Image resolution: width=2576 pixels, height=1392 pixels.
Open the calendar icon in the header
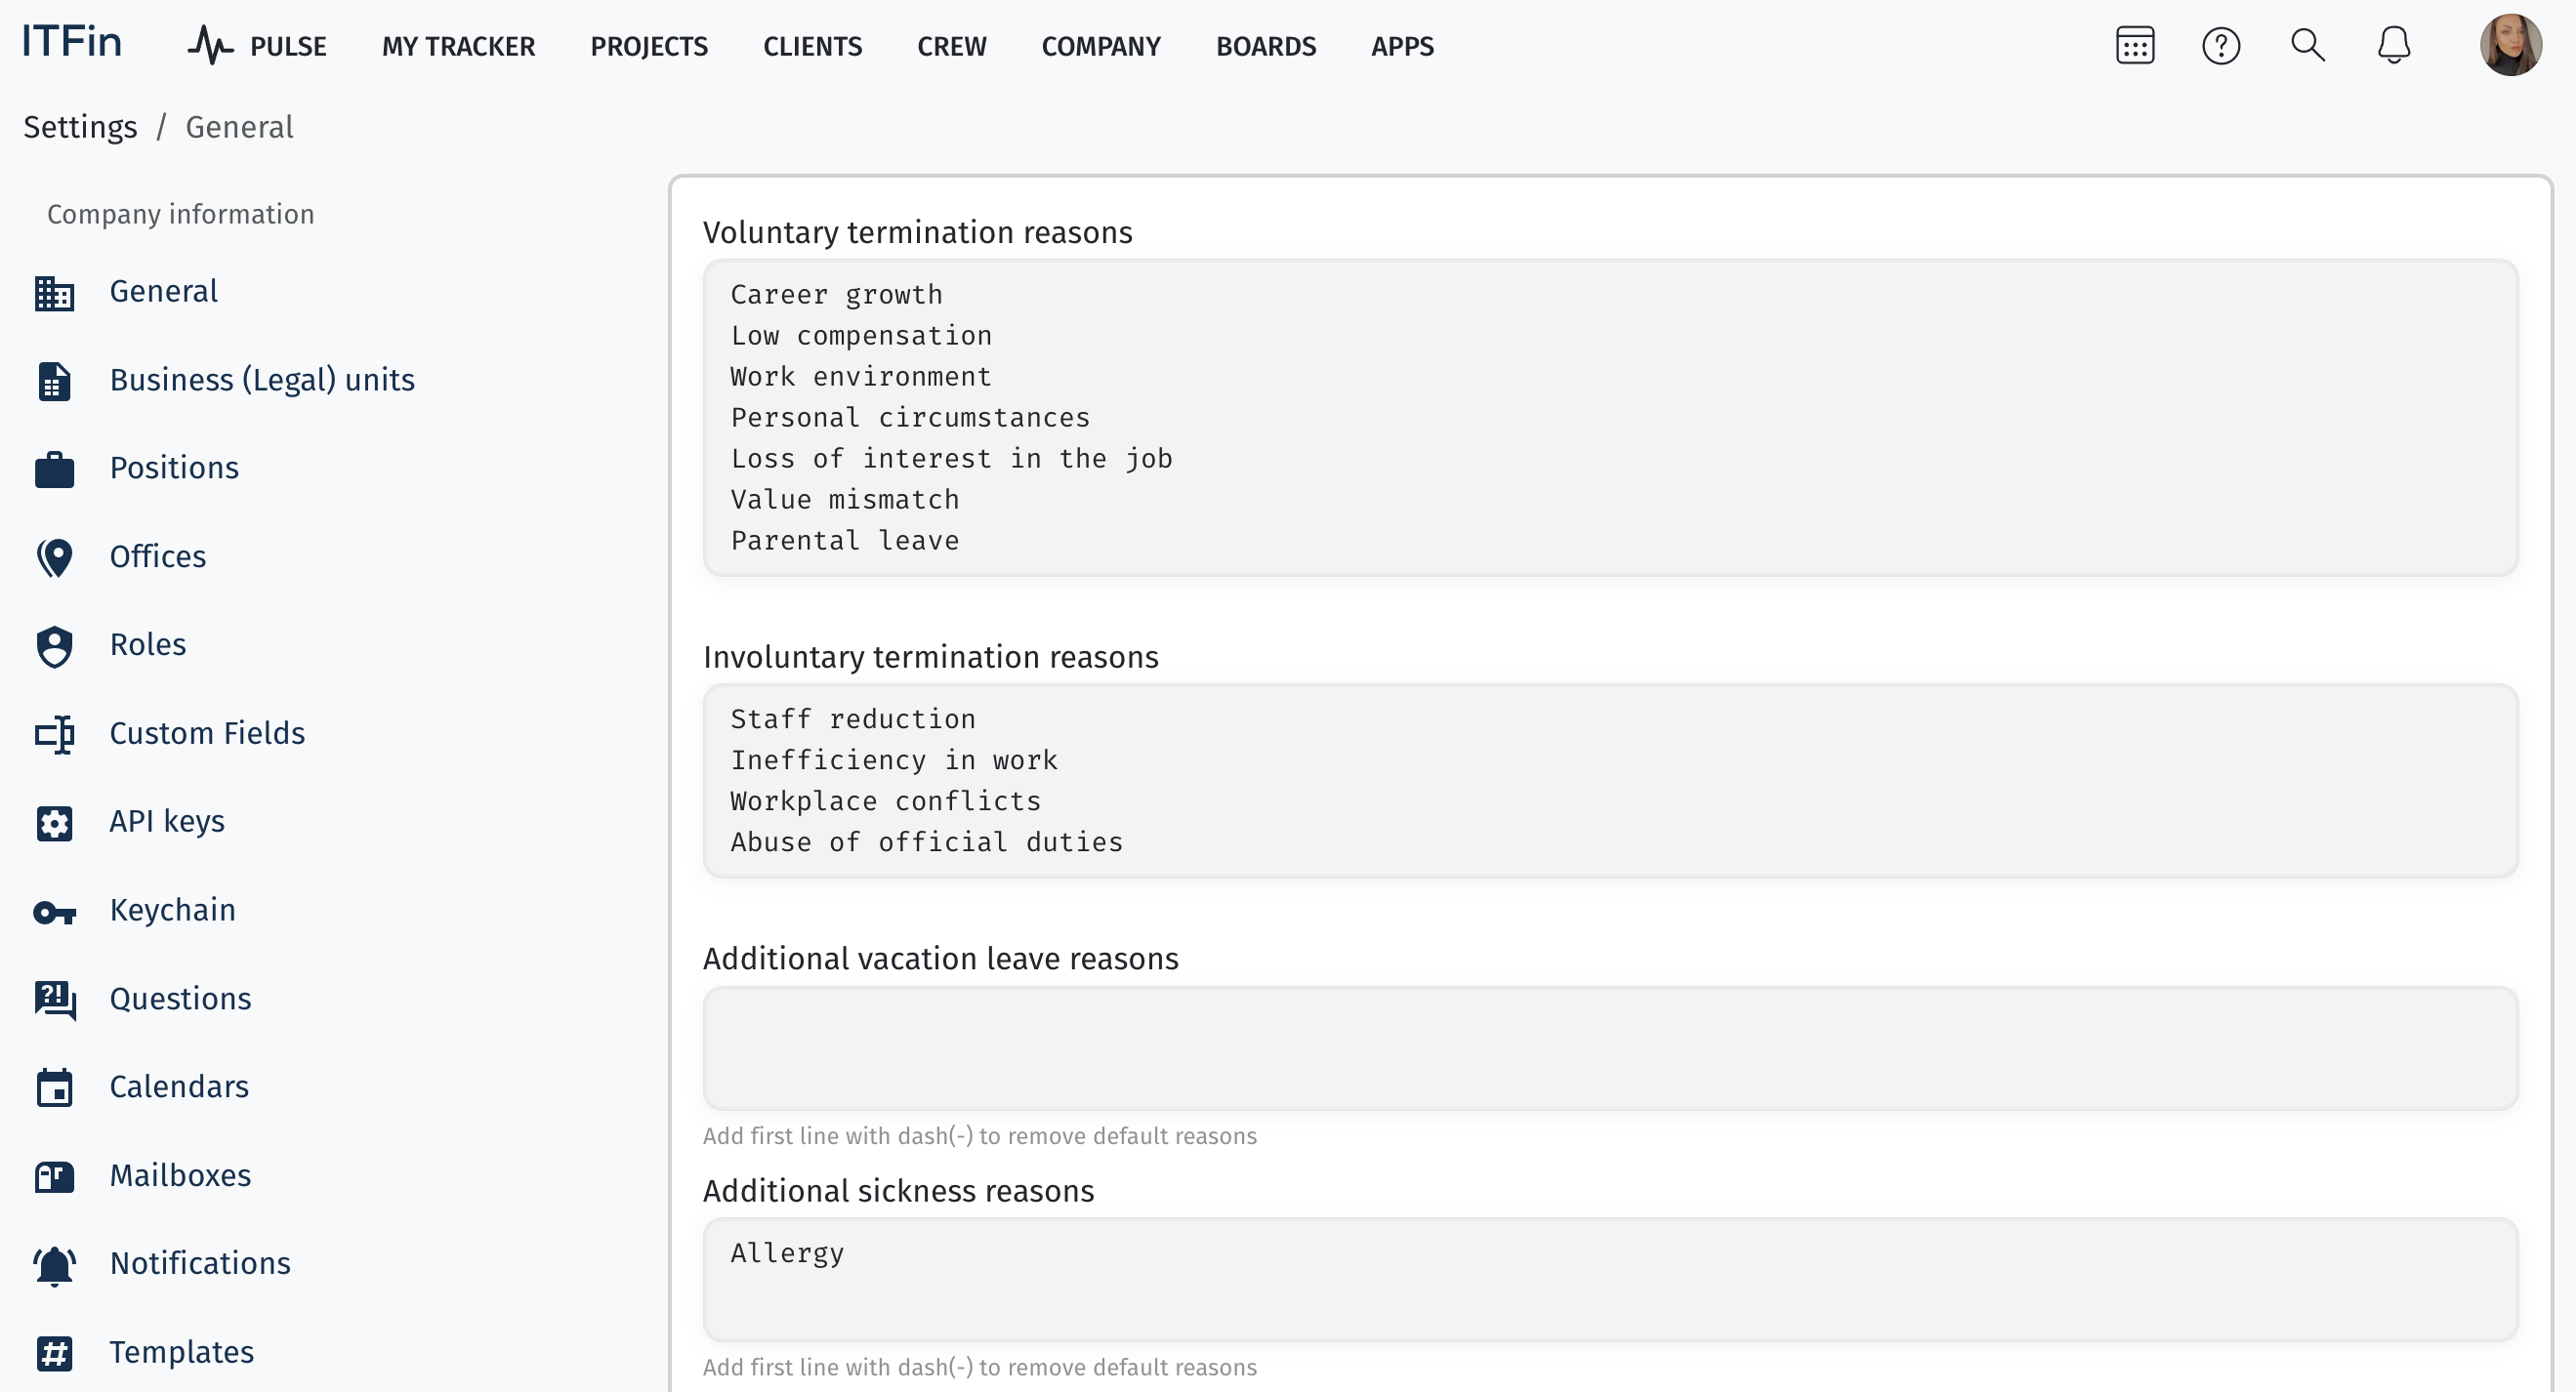pyautogui.click(x=2135, y=45)
